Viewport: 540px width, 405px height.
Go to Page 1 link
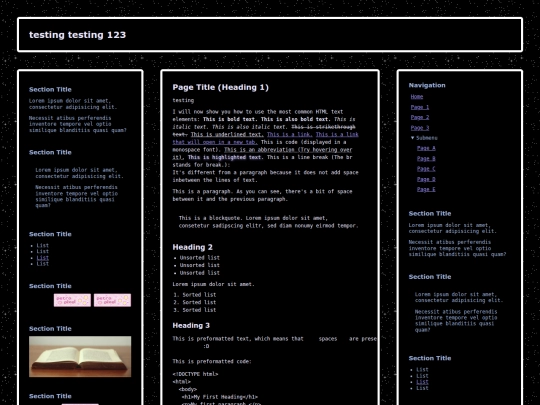[420, 107]
